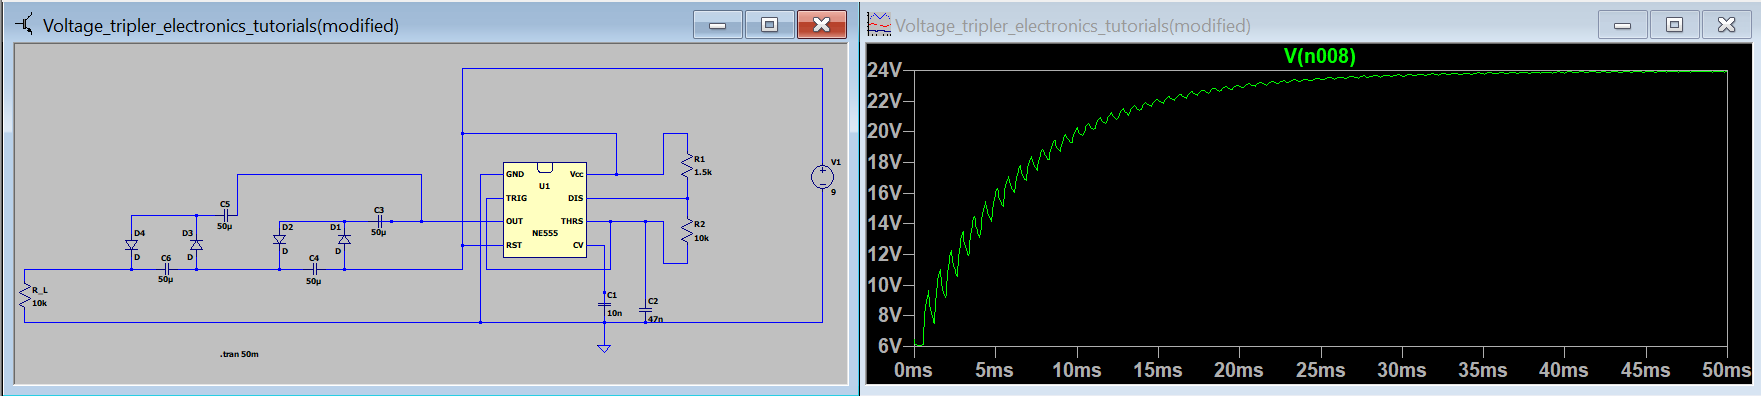
Task: Click the 9 volt value of V1
Action: tap(833, 192)
